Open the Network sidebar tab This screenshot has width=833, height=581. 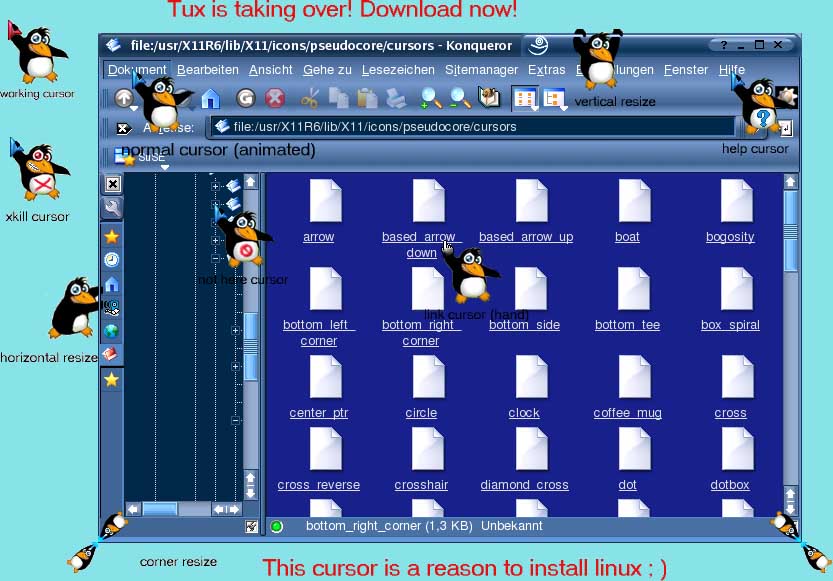[x=112, y=307]
